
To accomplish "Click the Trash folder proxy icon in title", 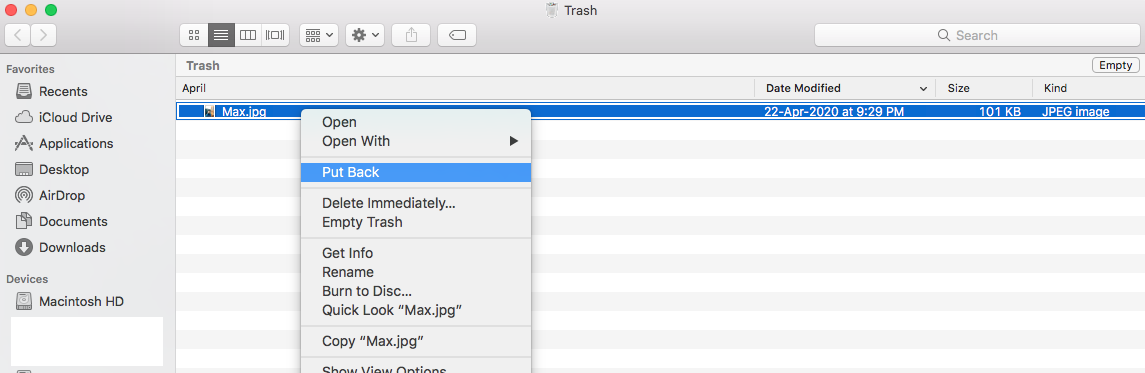I will point(552,10).
